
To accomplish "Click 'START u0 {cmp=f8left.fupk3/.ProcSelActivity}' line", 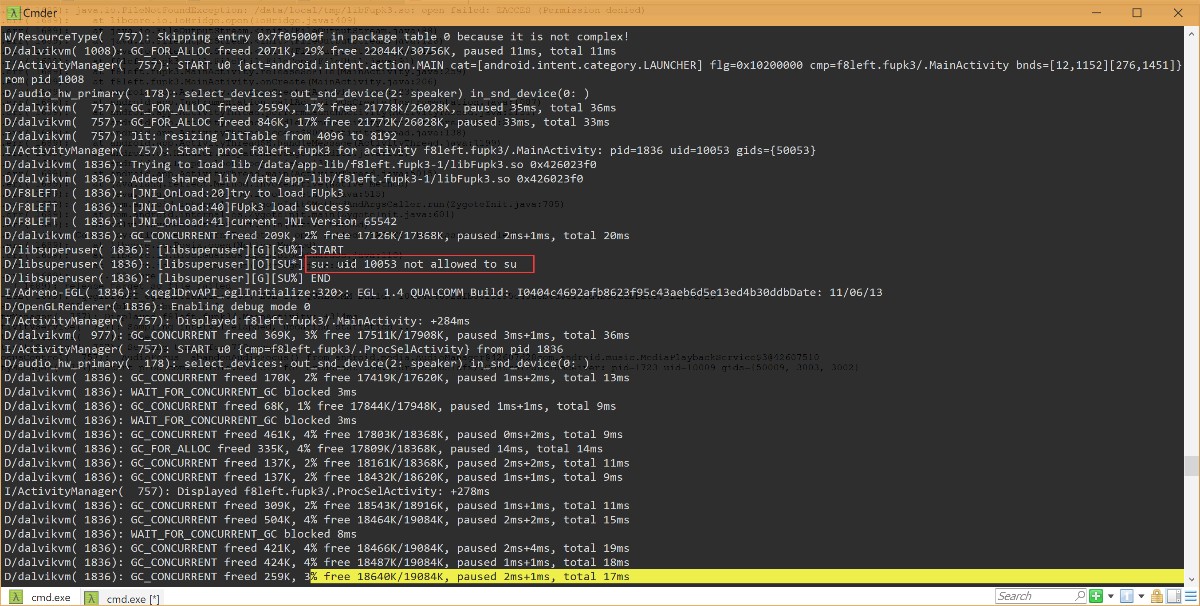I will coord(283,349).
